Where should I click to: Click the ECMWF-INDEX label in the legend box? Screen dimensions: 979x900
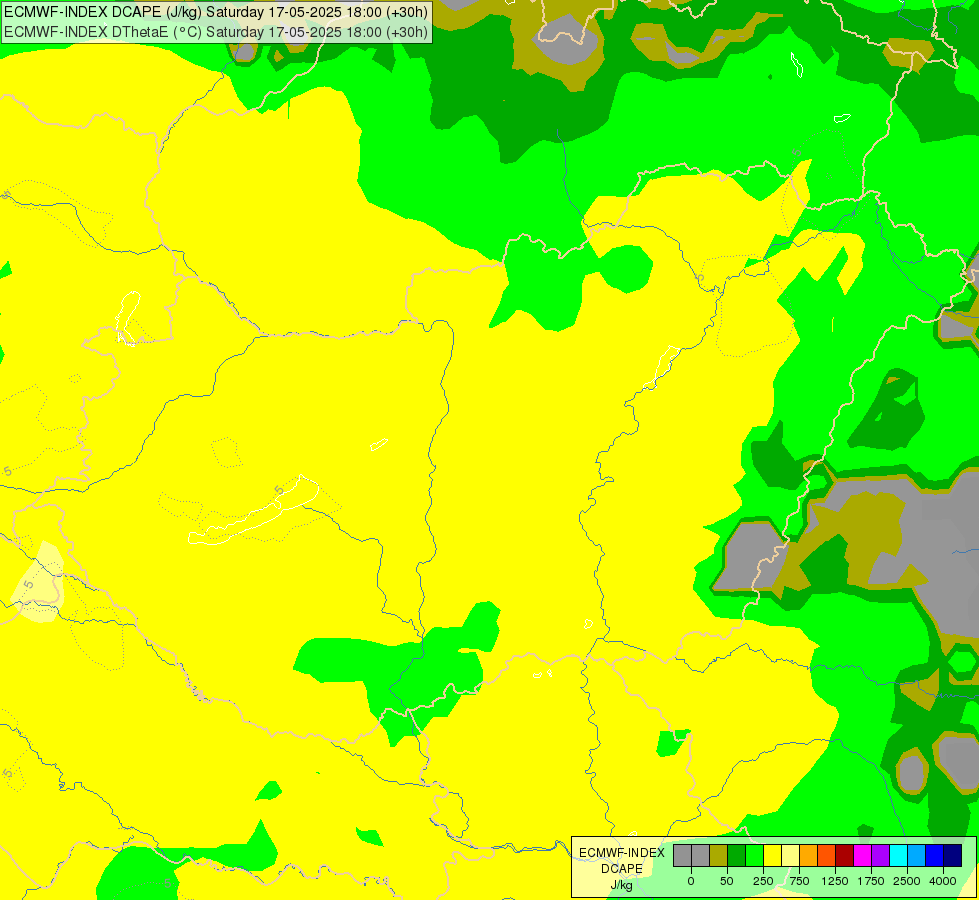tap(622, 853)
